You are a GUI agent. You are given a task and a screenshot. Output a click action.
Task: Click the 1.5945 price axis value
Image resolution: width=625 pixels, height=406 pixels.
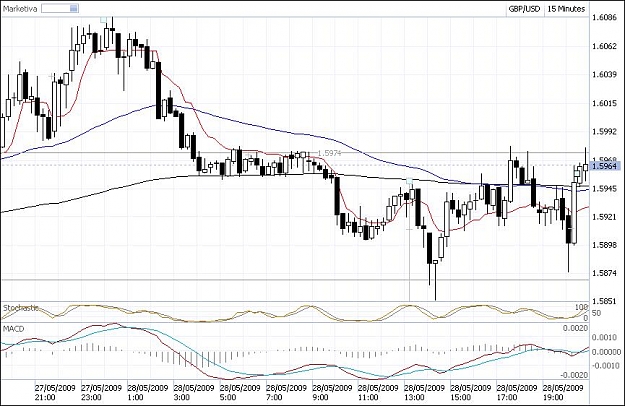[604, 188]
